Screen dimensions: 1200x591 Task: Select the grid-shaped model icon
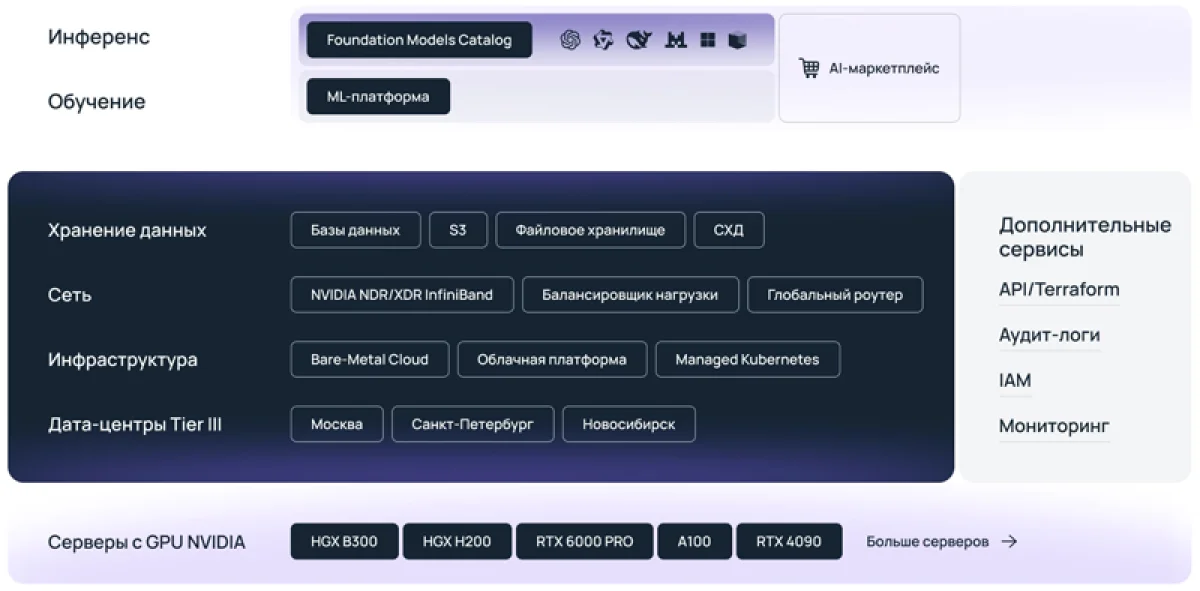[709, 40]
